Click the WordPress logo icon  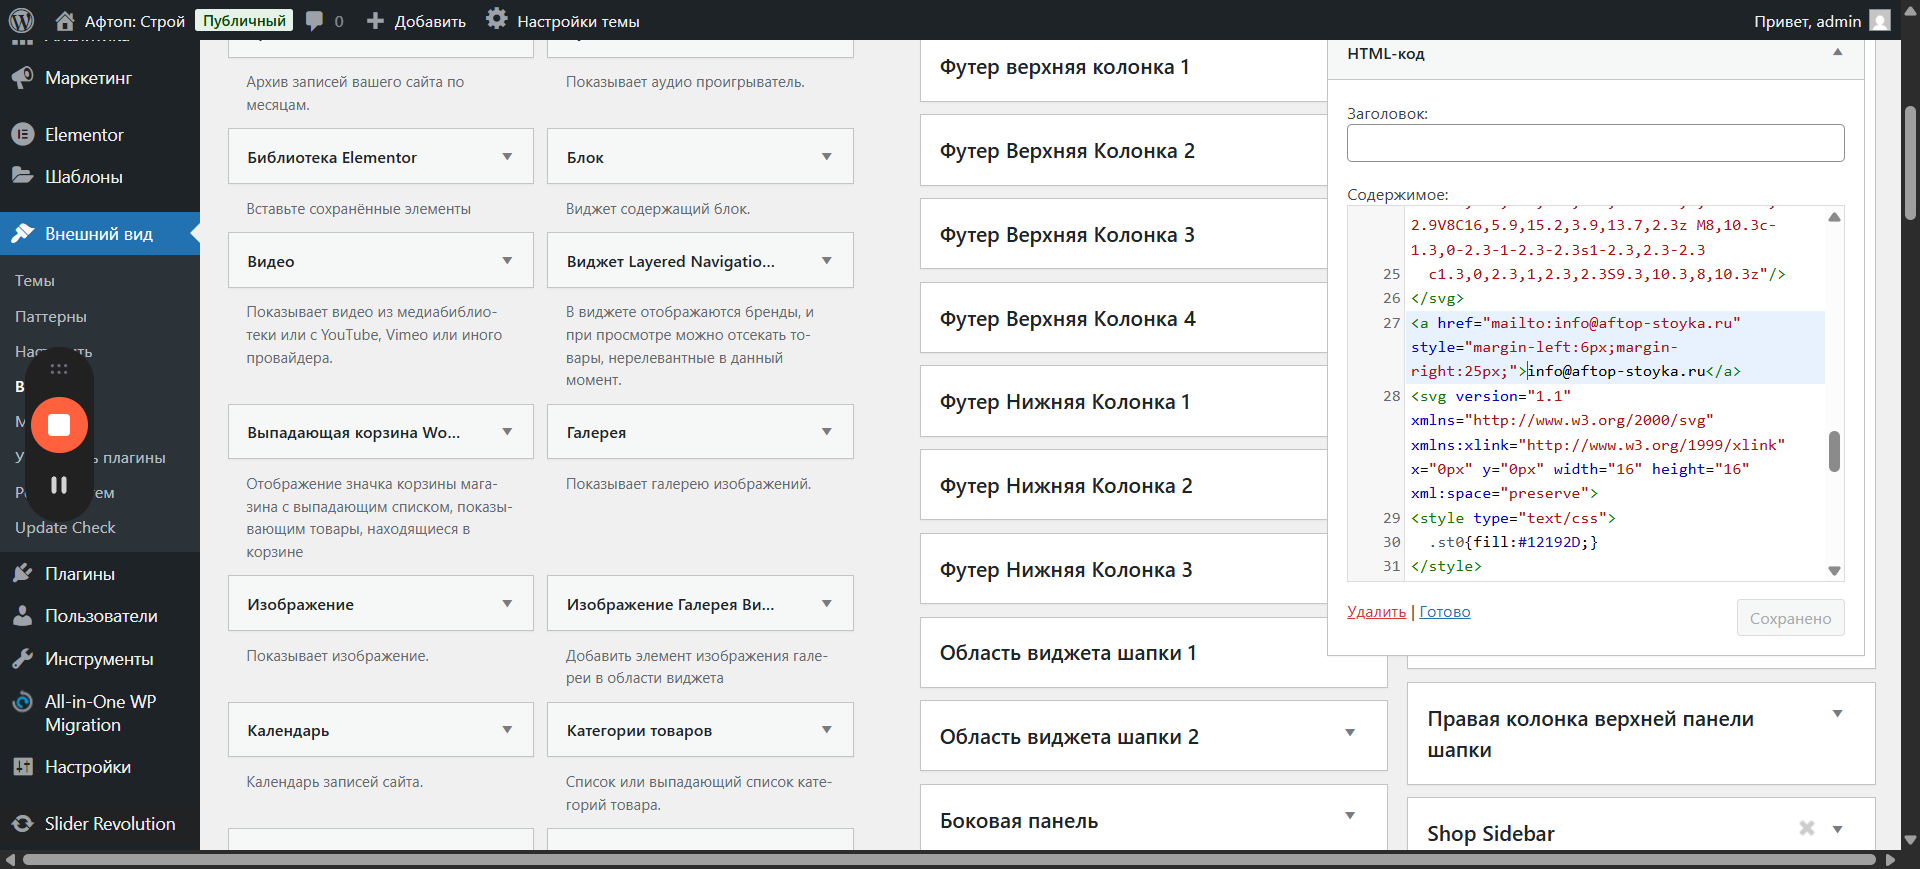point(21,20)
